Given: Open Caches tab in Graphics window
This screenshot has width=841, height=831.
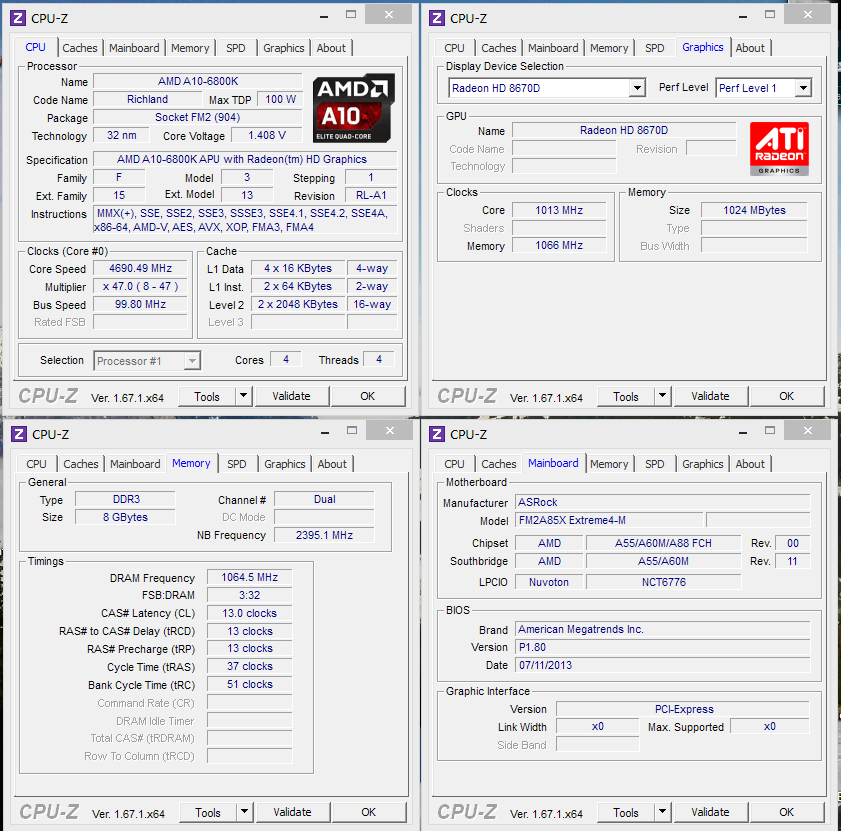Looking at the screenshot, I should pyautogui.click(x=499, y=48).
